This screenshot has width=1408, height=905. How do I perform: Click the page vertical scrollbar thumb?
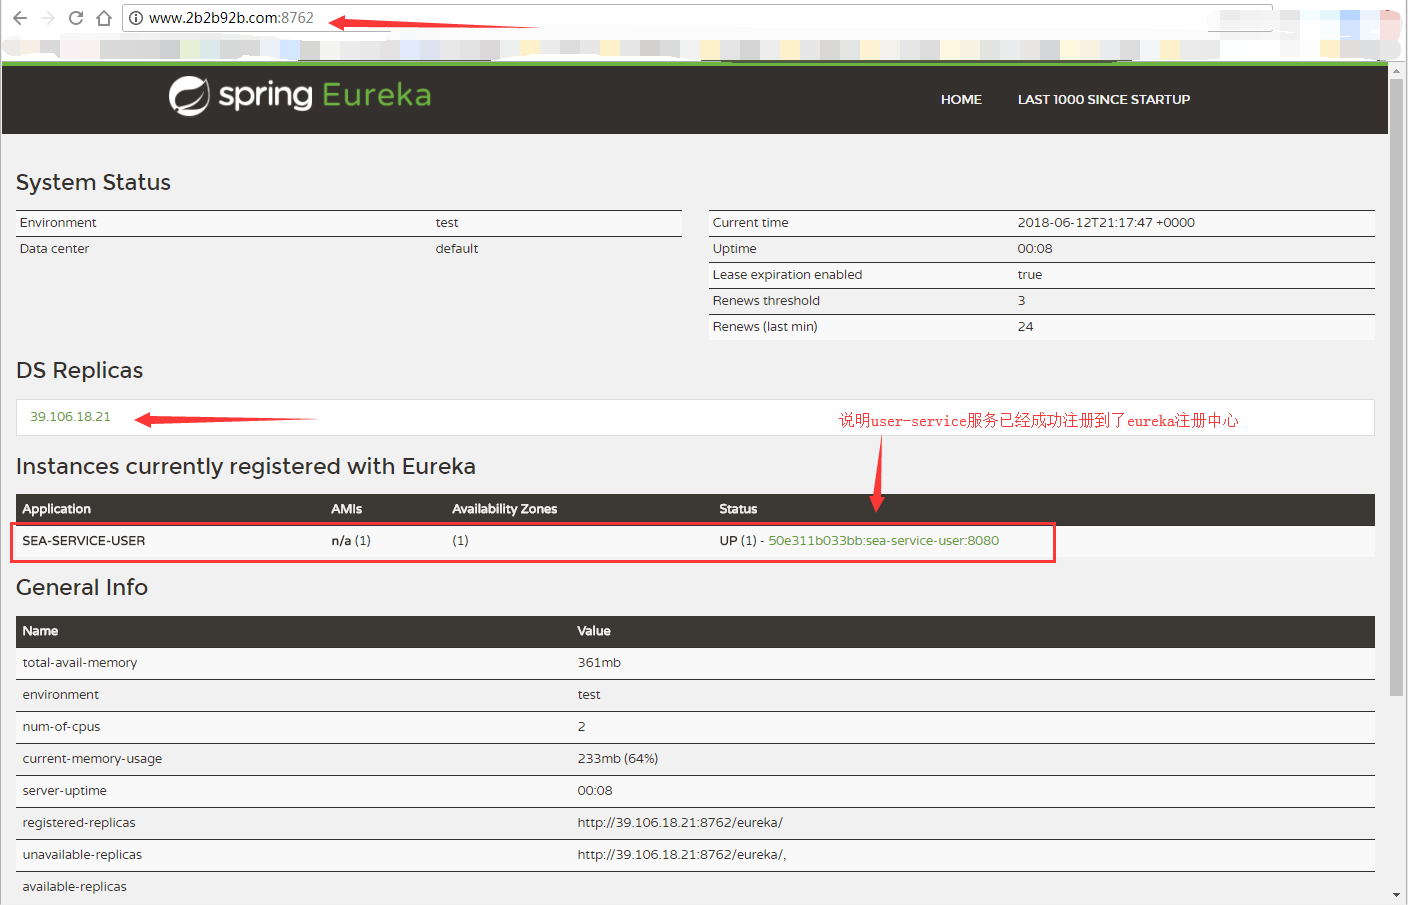click(x=1396, y=387)
